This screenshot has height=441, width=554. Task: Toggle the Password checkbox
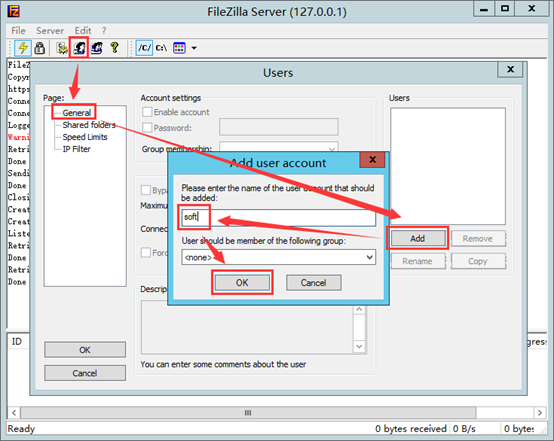[x=147, y=128]
